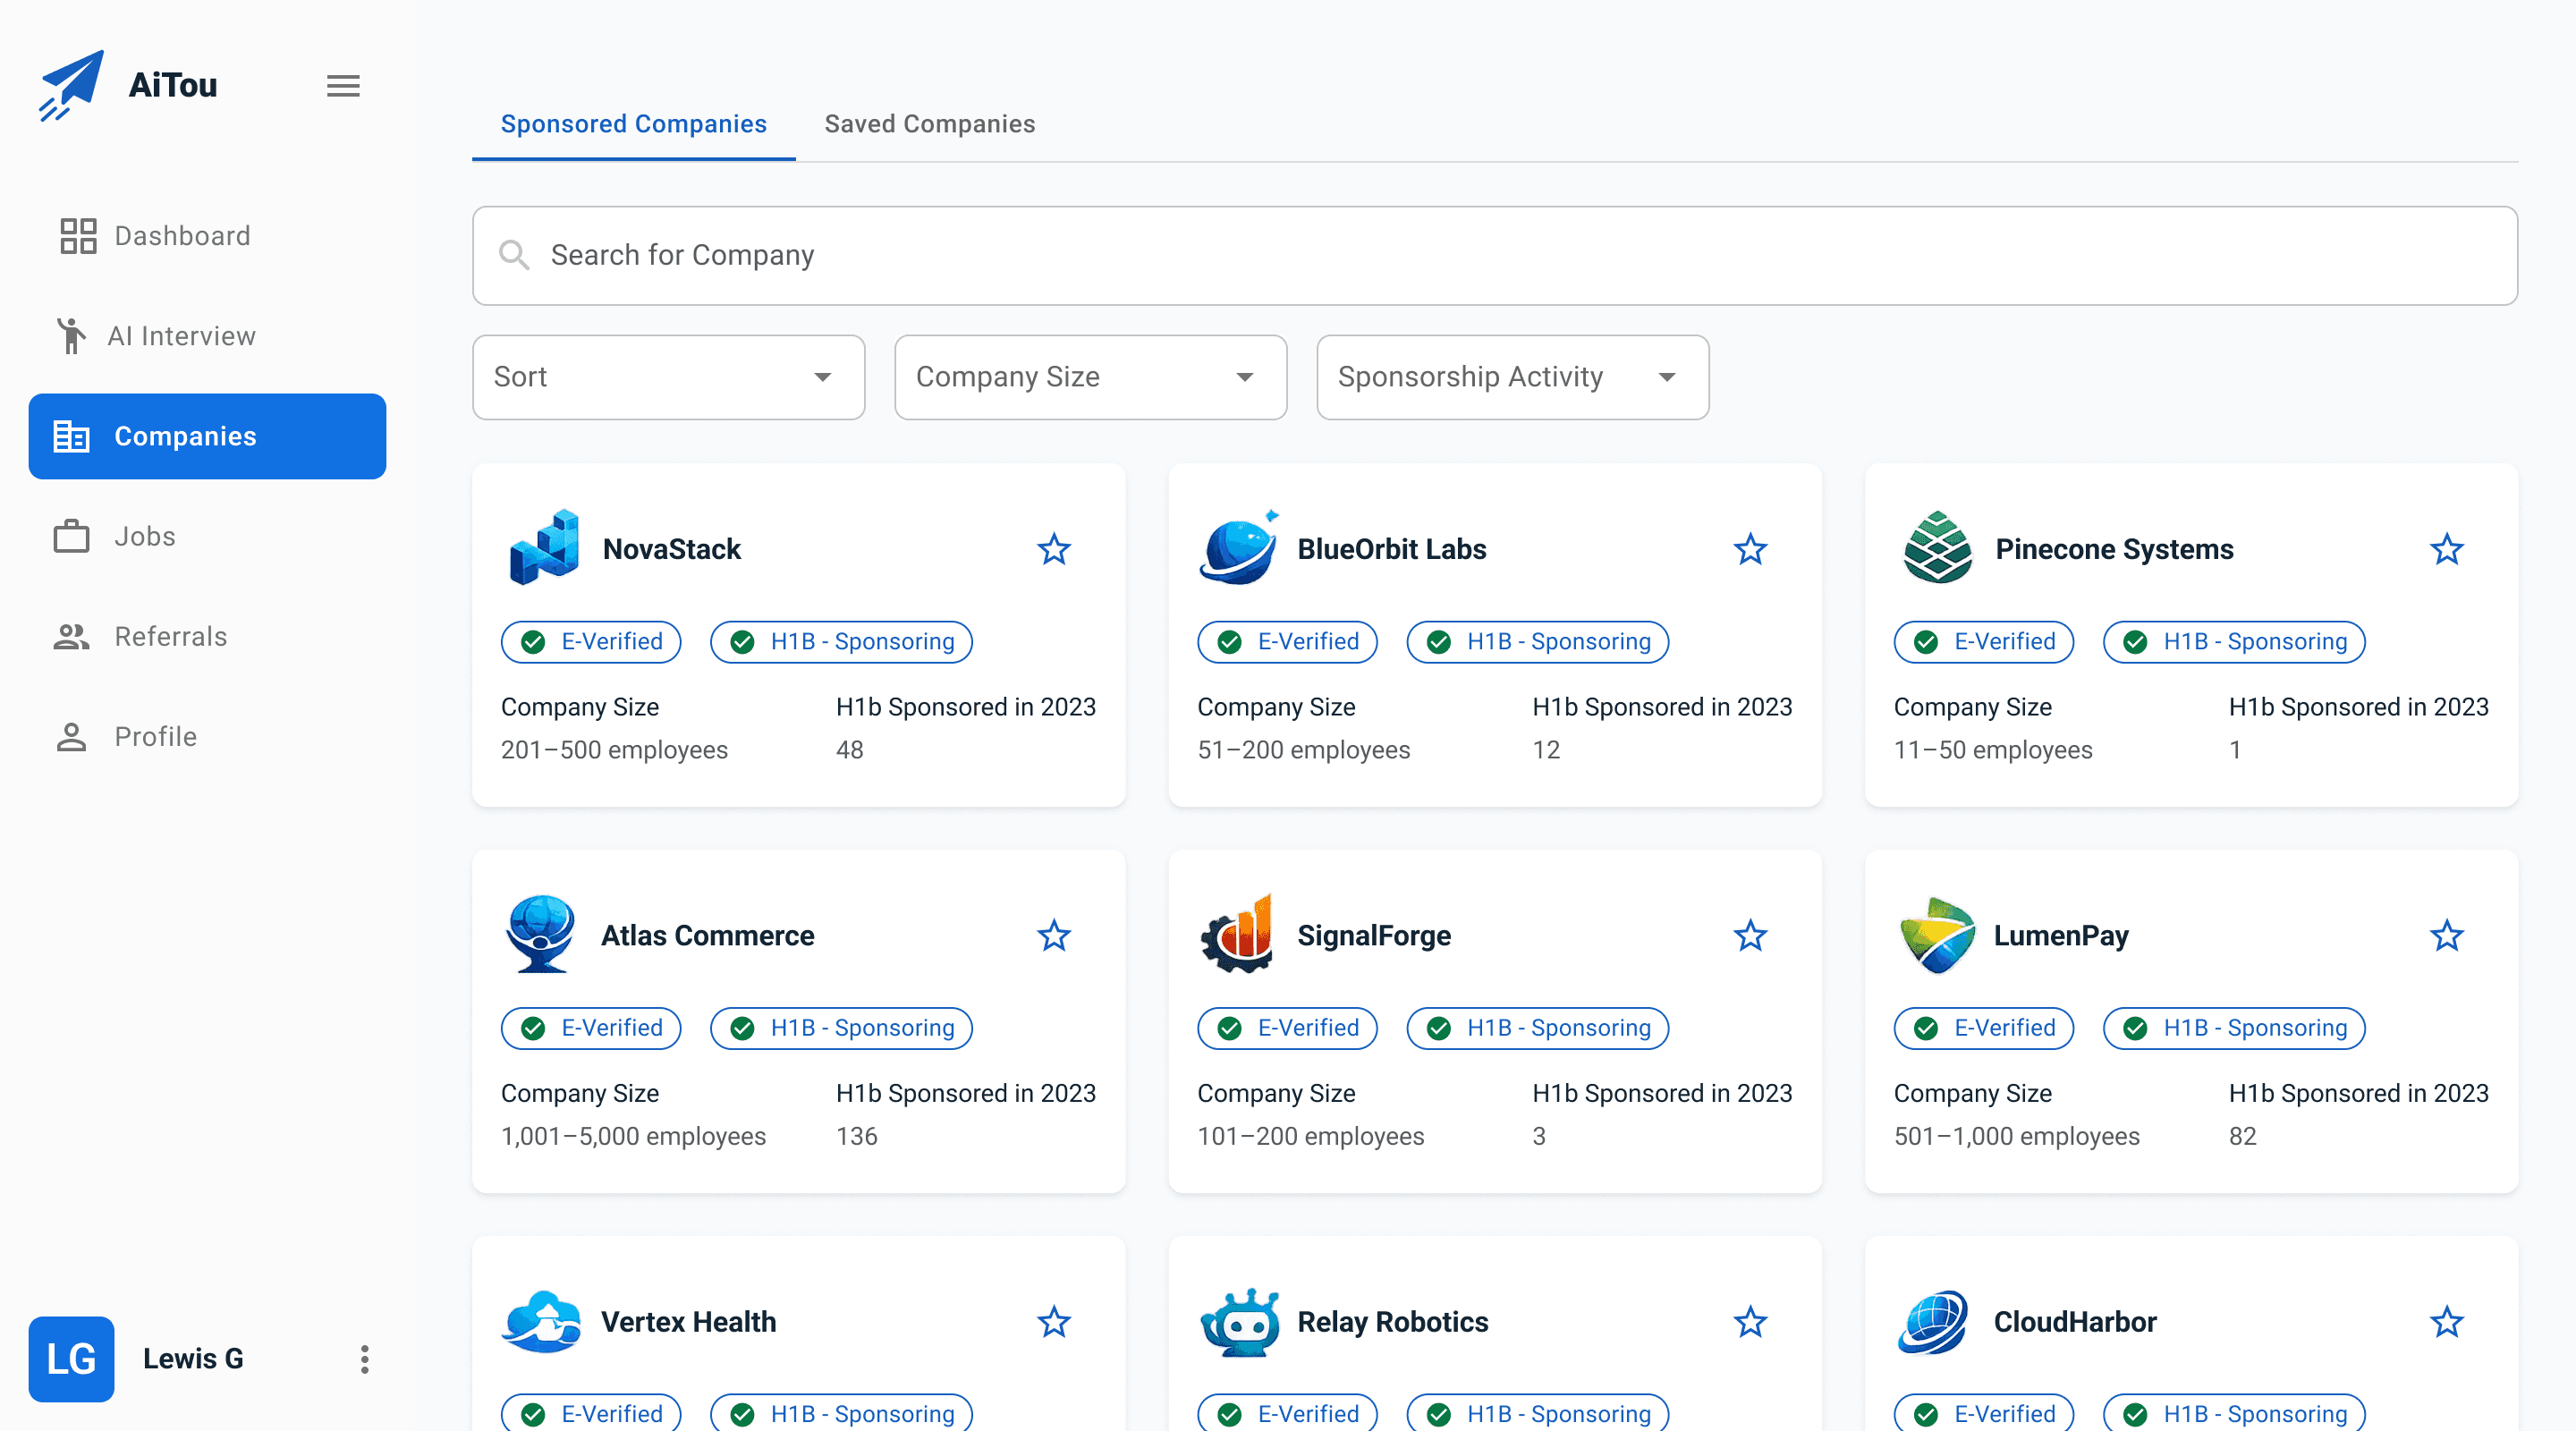Screen dimensions: 2576x1431
Task: Click the Lewis G username
Action: tap(193, 1359)
